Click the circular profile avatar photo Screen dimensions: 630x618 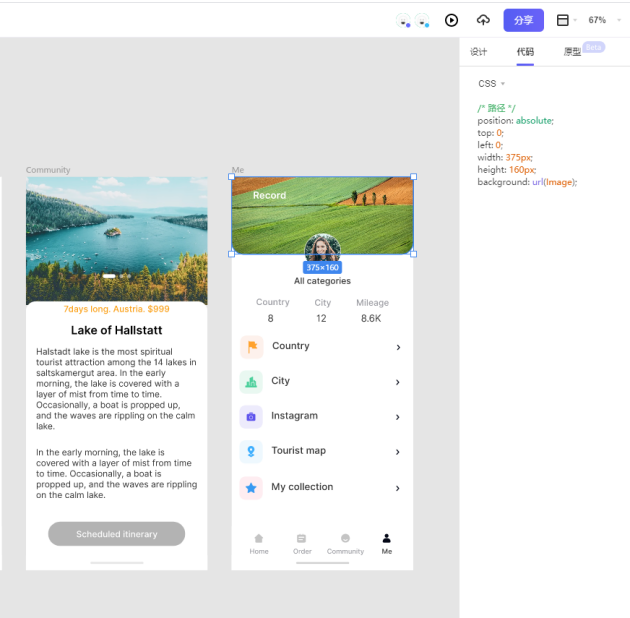click(x=322, y=249)
